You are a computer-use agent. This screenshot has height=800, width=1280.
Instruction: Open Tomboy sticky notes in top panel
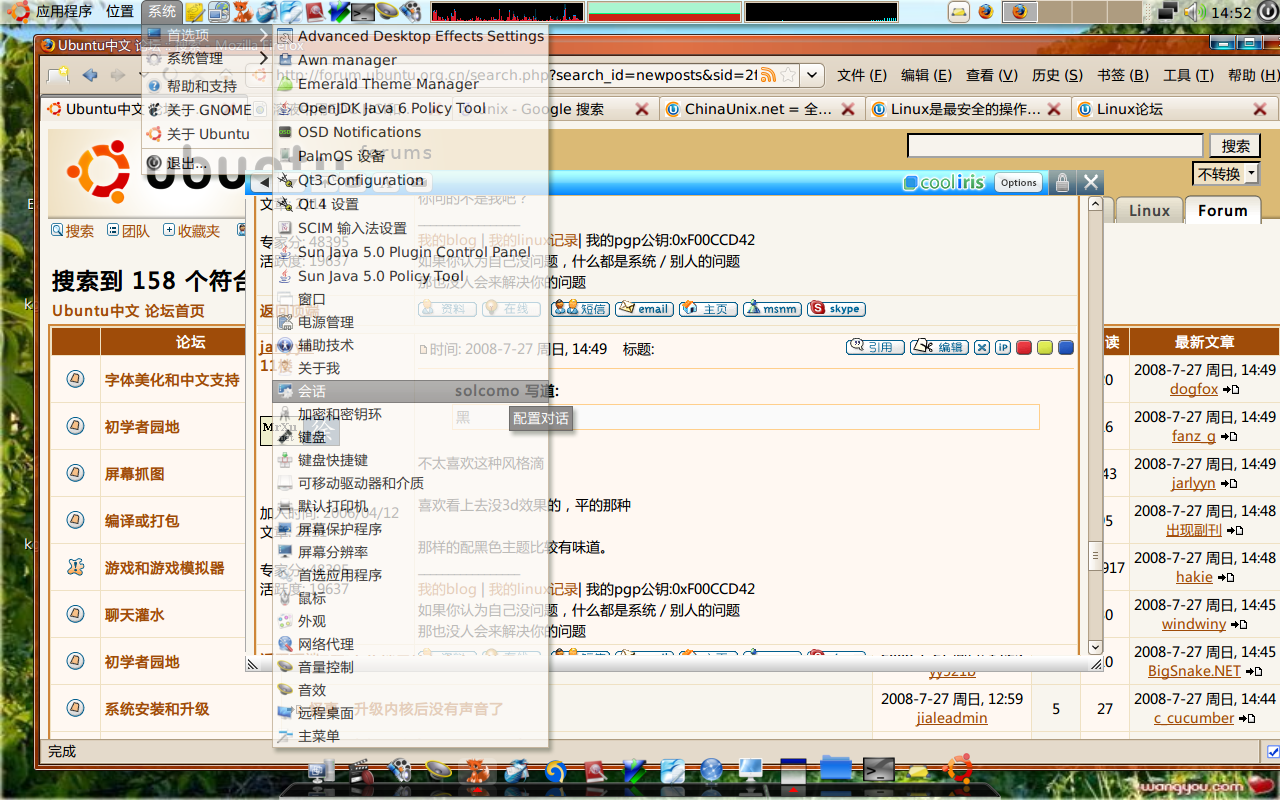(x=194, y=12)
